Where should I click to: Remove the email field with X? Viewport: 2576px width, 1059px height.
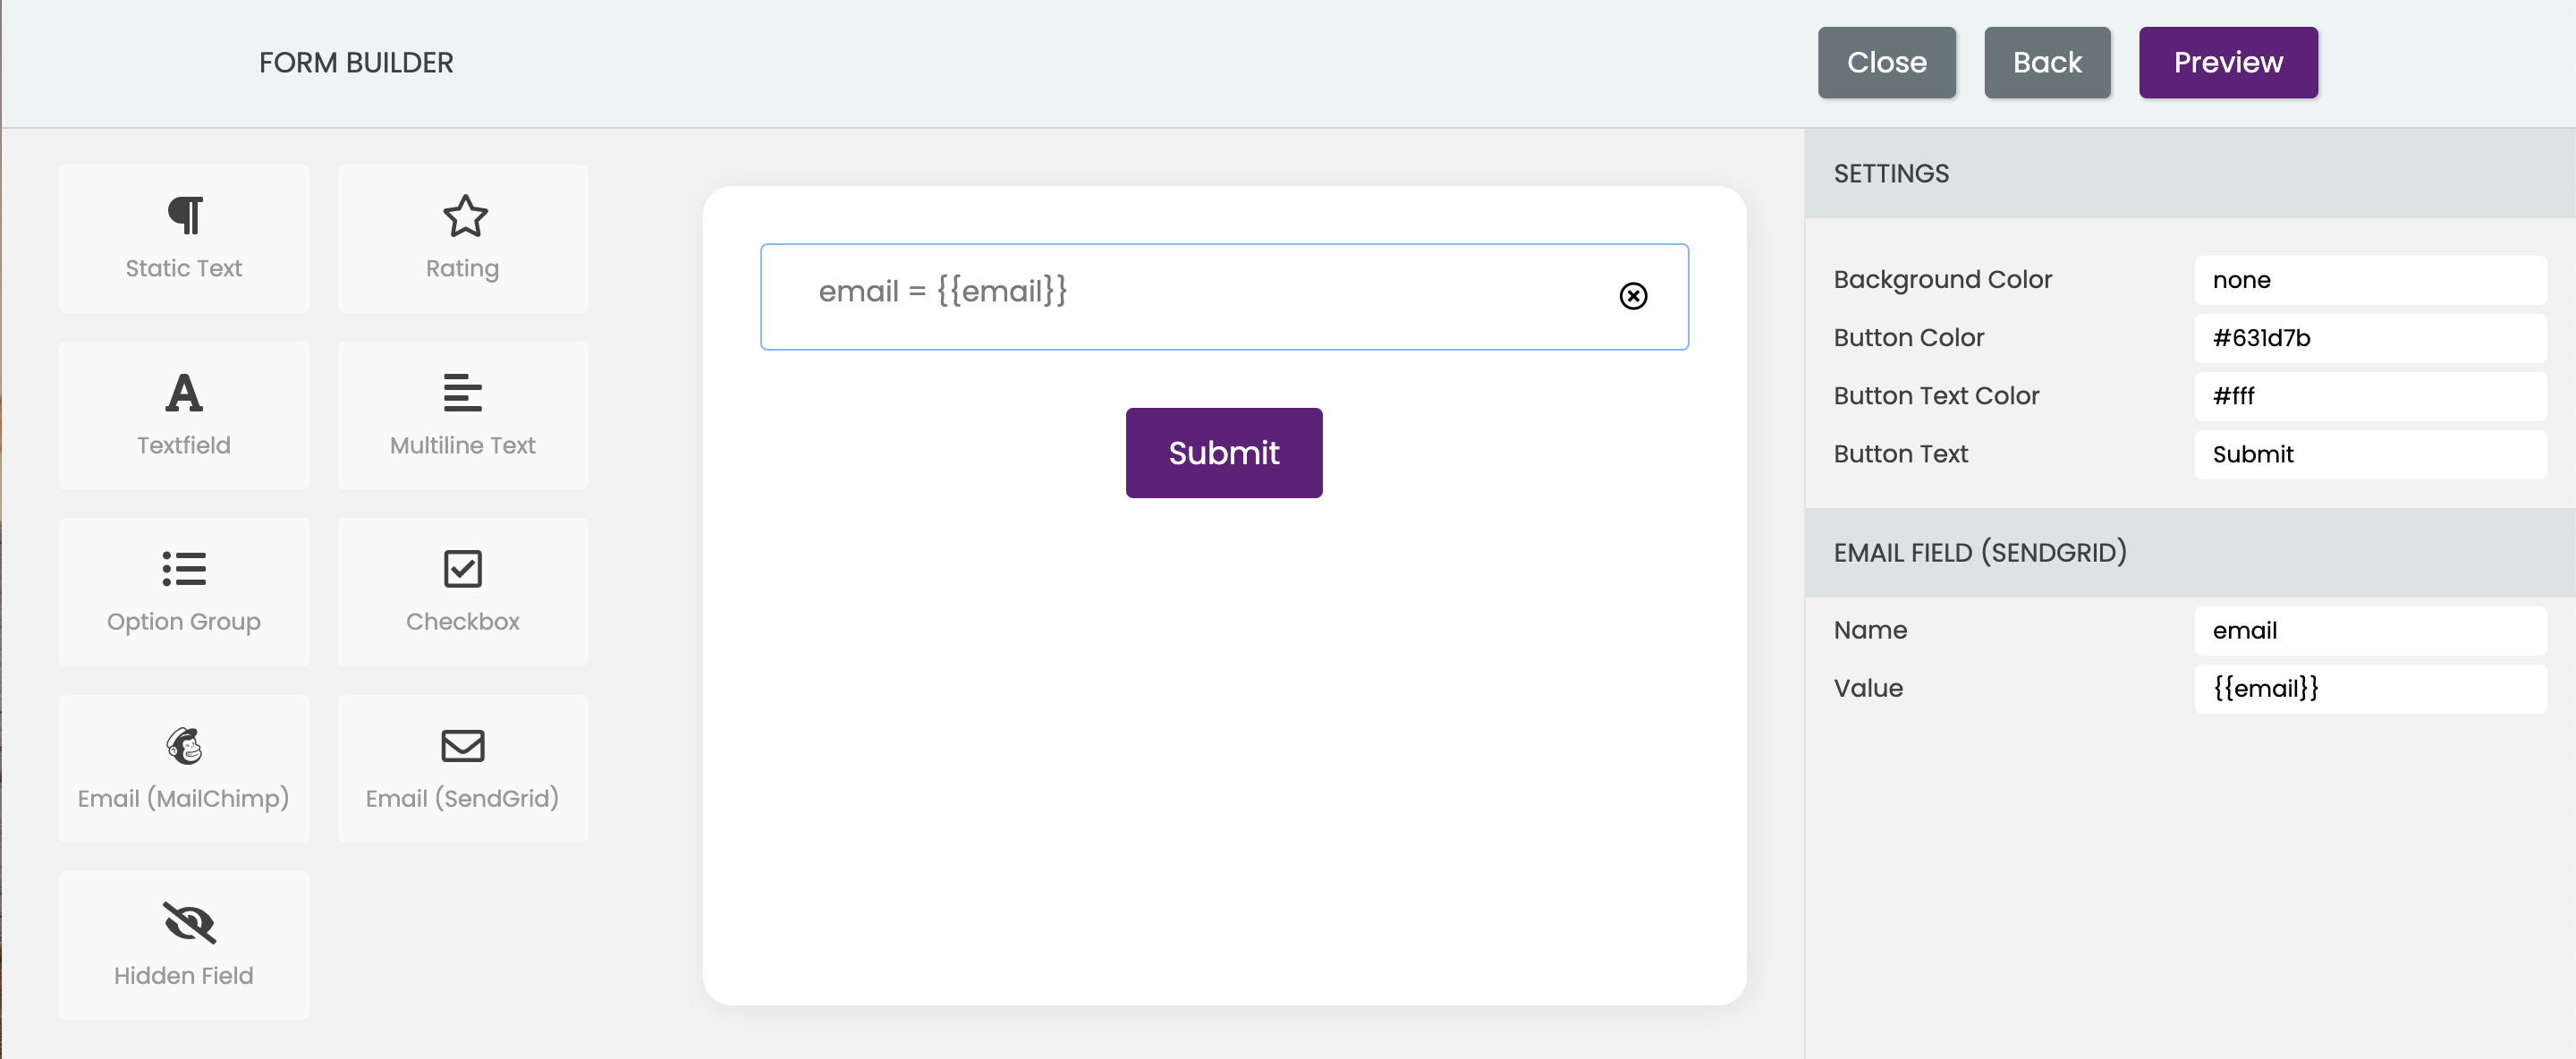pos(1633,295)
